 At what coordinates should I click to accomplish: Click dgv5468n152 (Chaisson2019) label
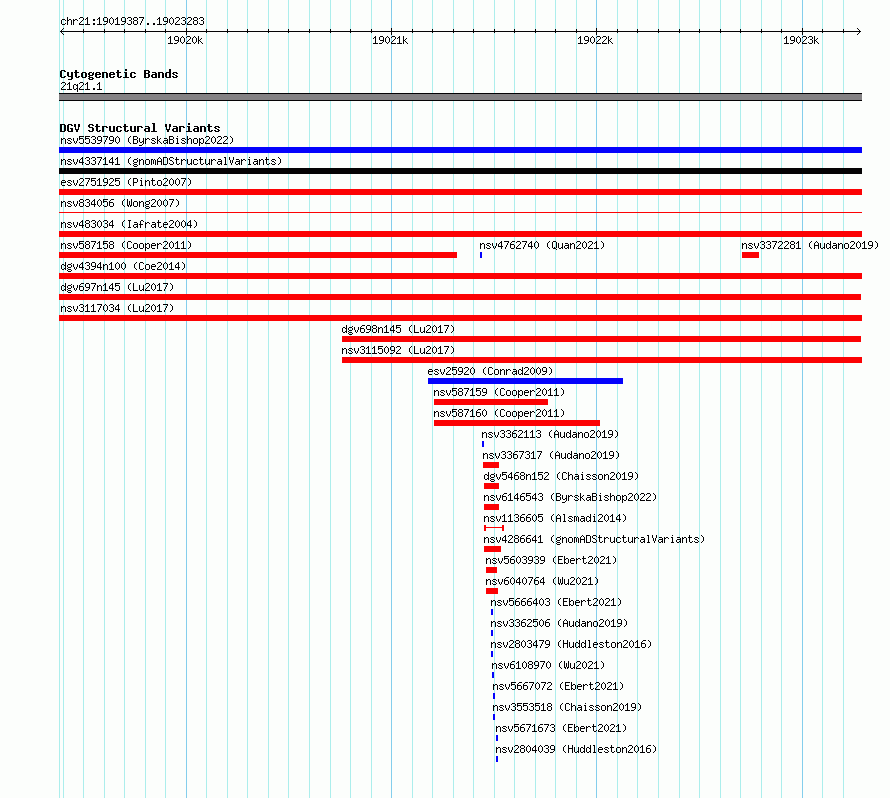(x=561, y=476)
